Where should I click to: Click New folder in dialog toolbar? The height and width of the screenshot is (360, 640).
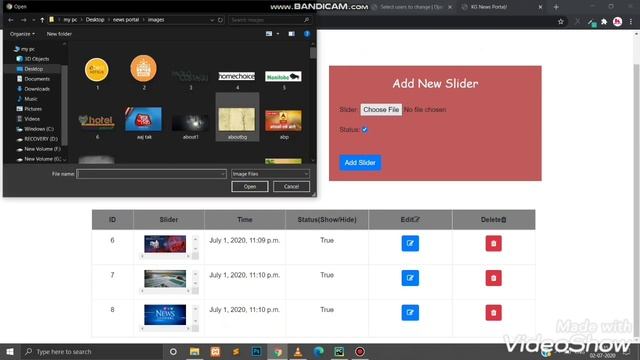coord(59,34)
